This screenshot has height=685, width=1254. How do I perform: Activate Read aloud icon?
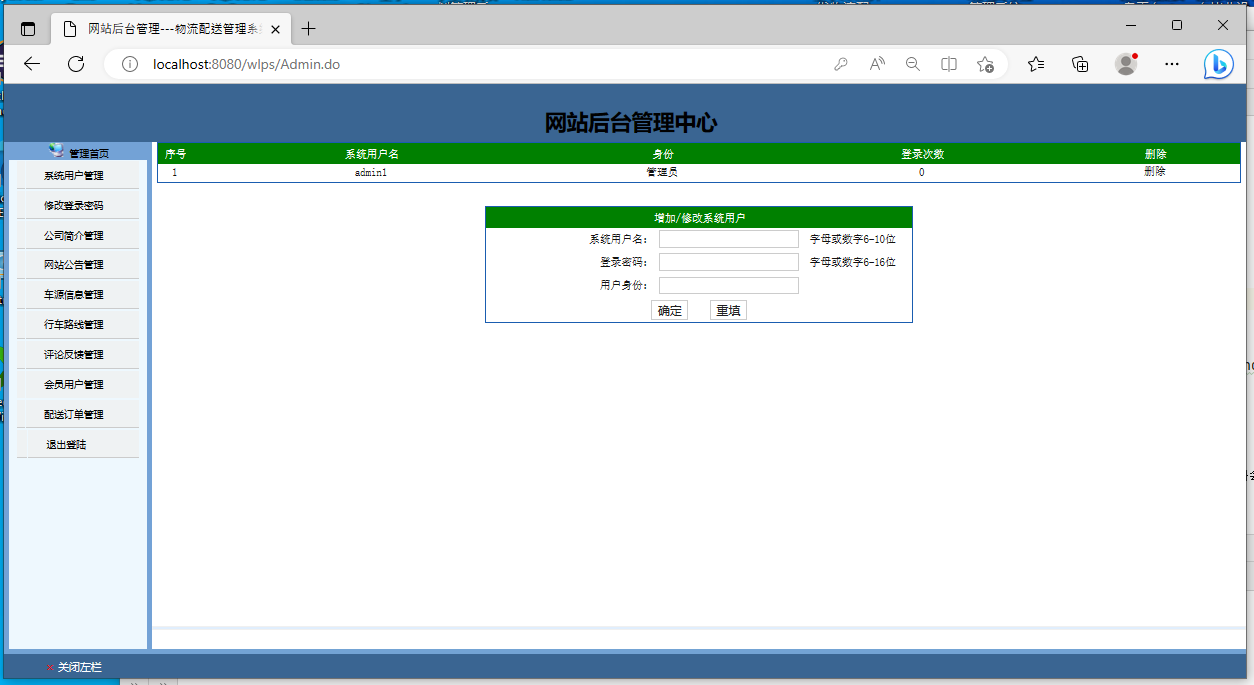coord(877,64)
